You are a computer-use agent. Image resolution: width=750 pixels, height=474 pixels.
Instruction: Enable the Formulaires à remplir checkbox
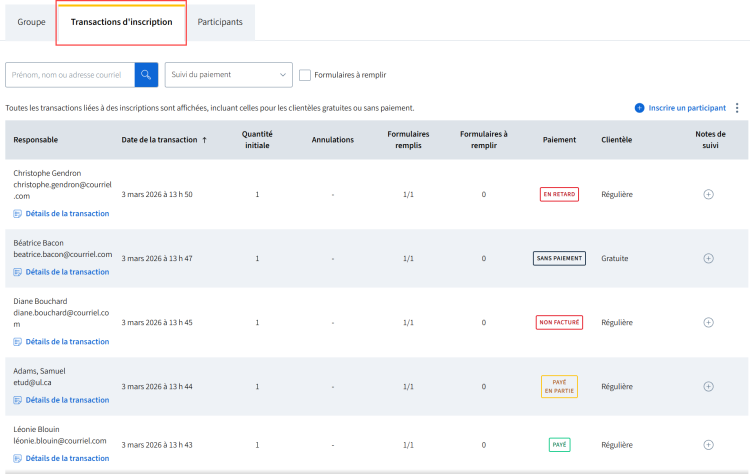click(305, 75)
